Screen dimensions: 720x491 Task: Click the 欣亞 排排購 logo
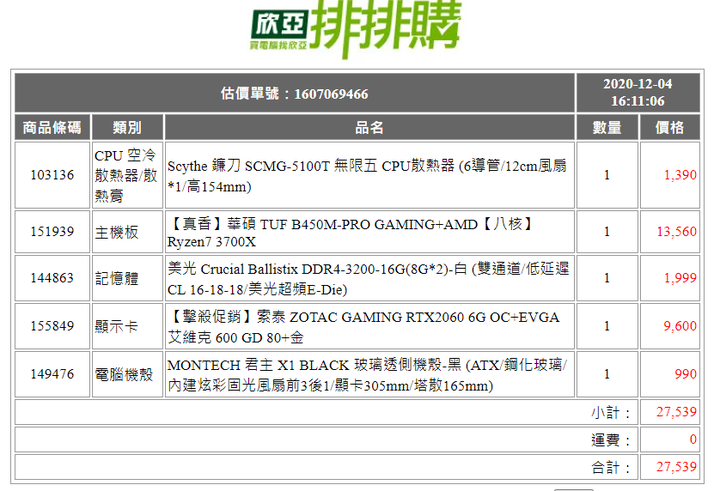click(355, 28)
